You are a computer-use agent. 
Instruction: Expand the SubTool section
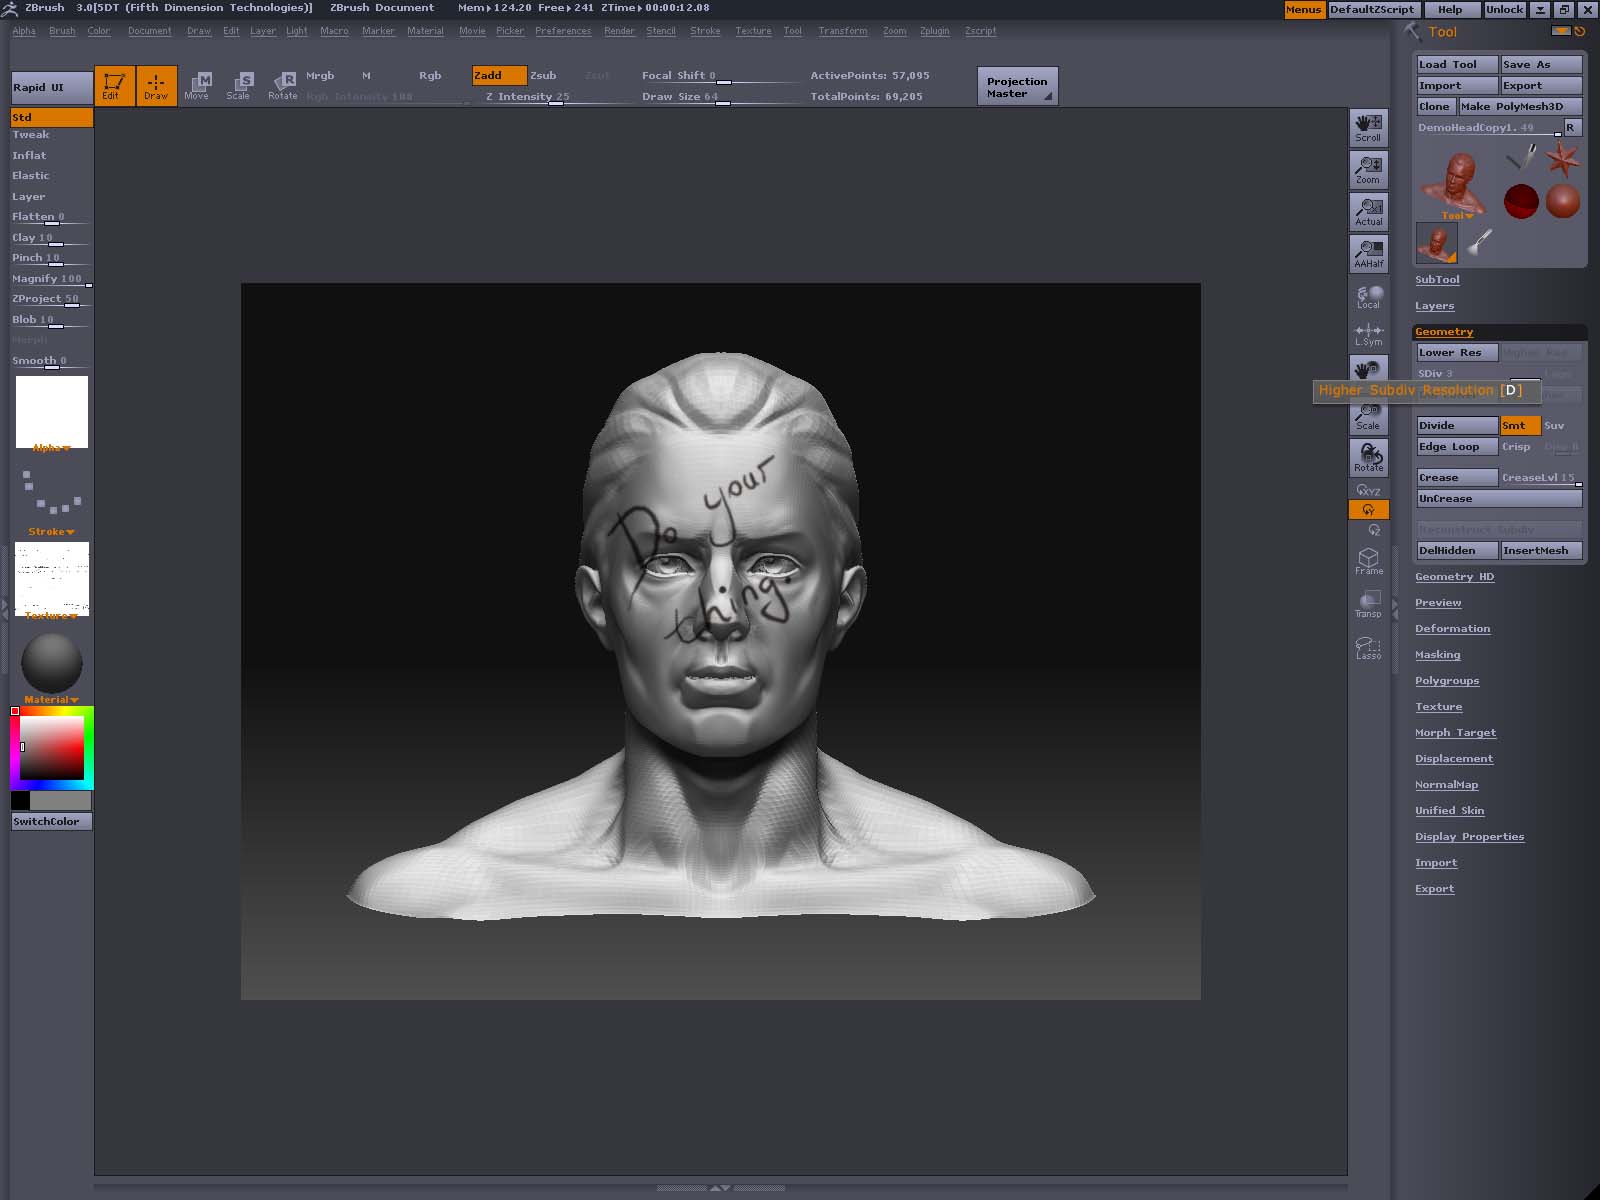tap(1437, 280)
